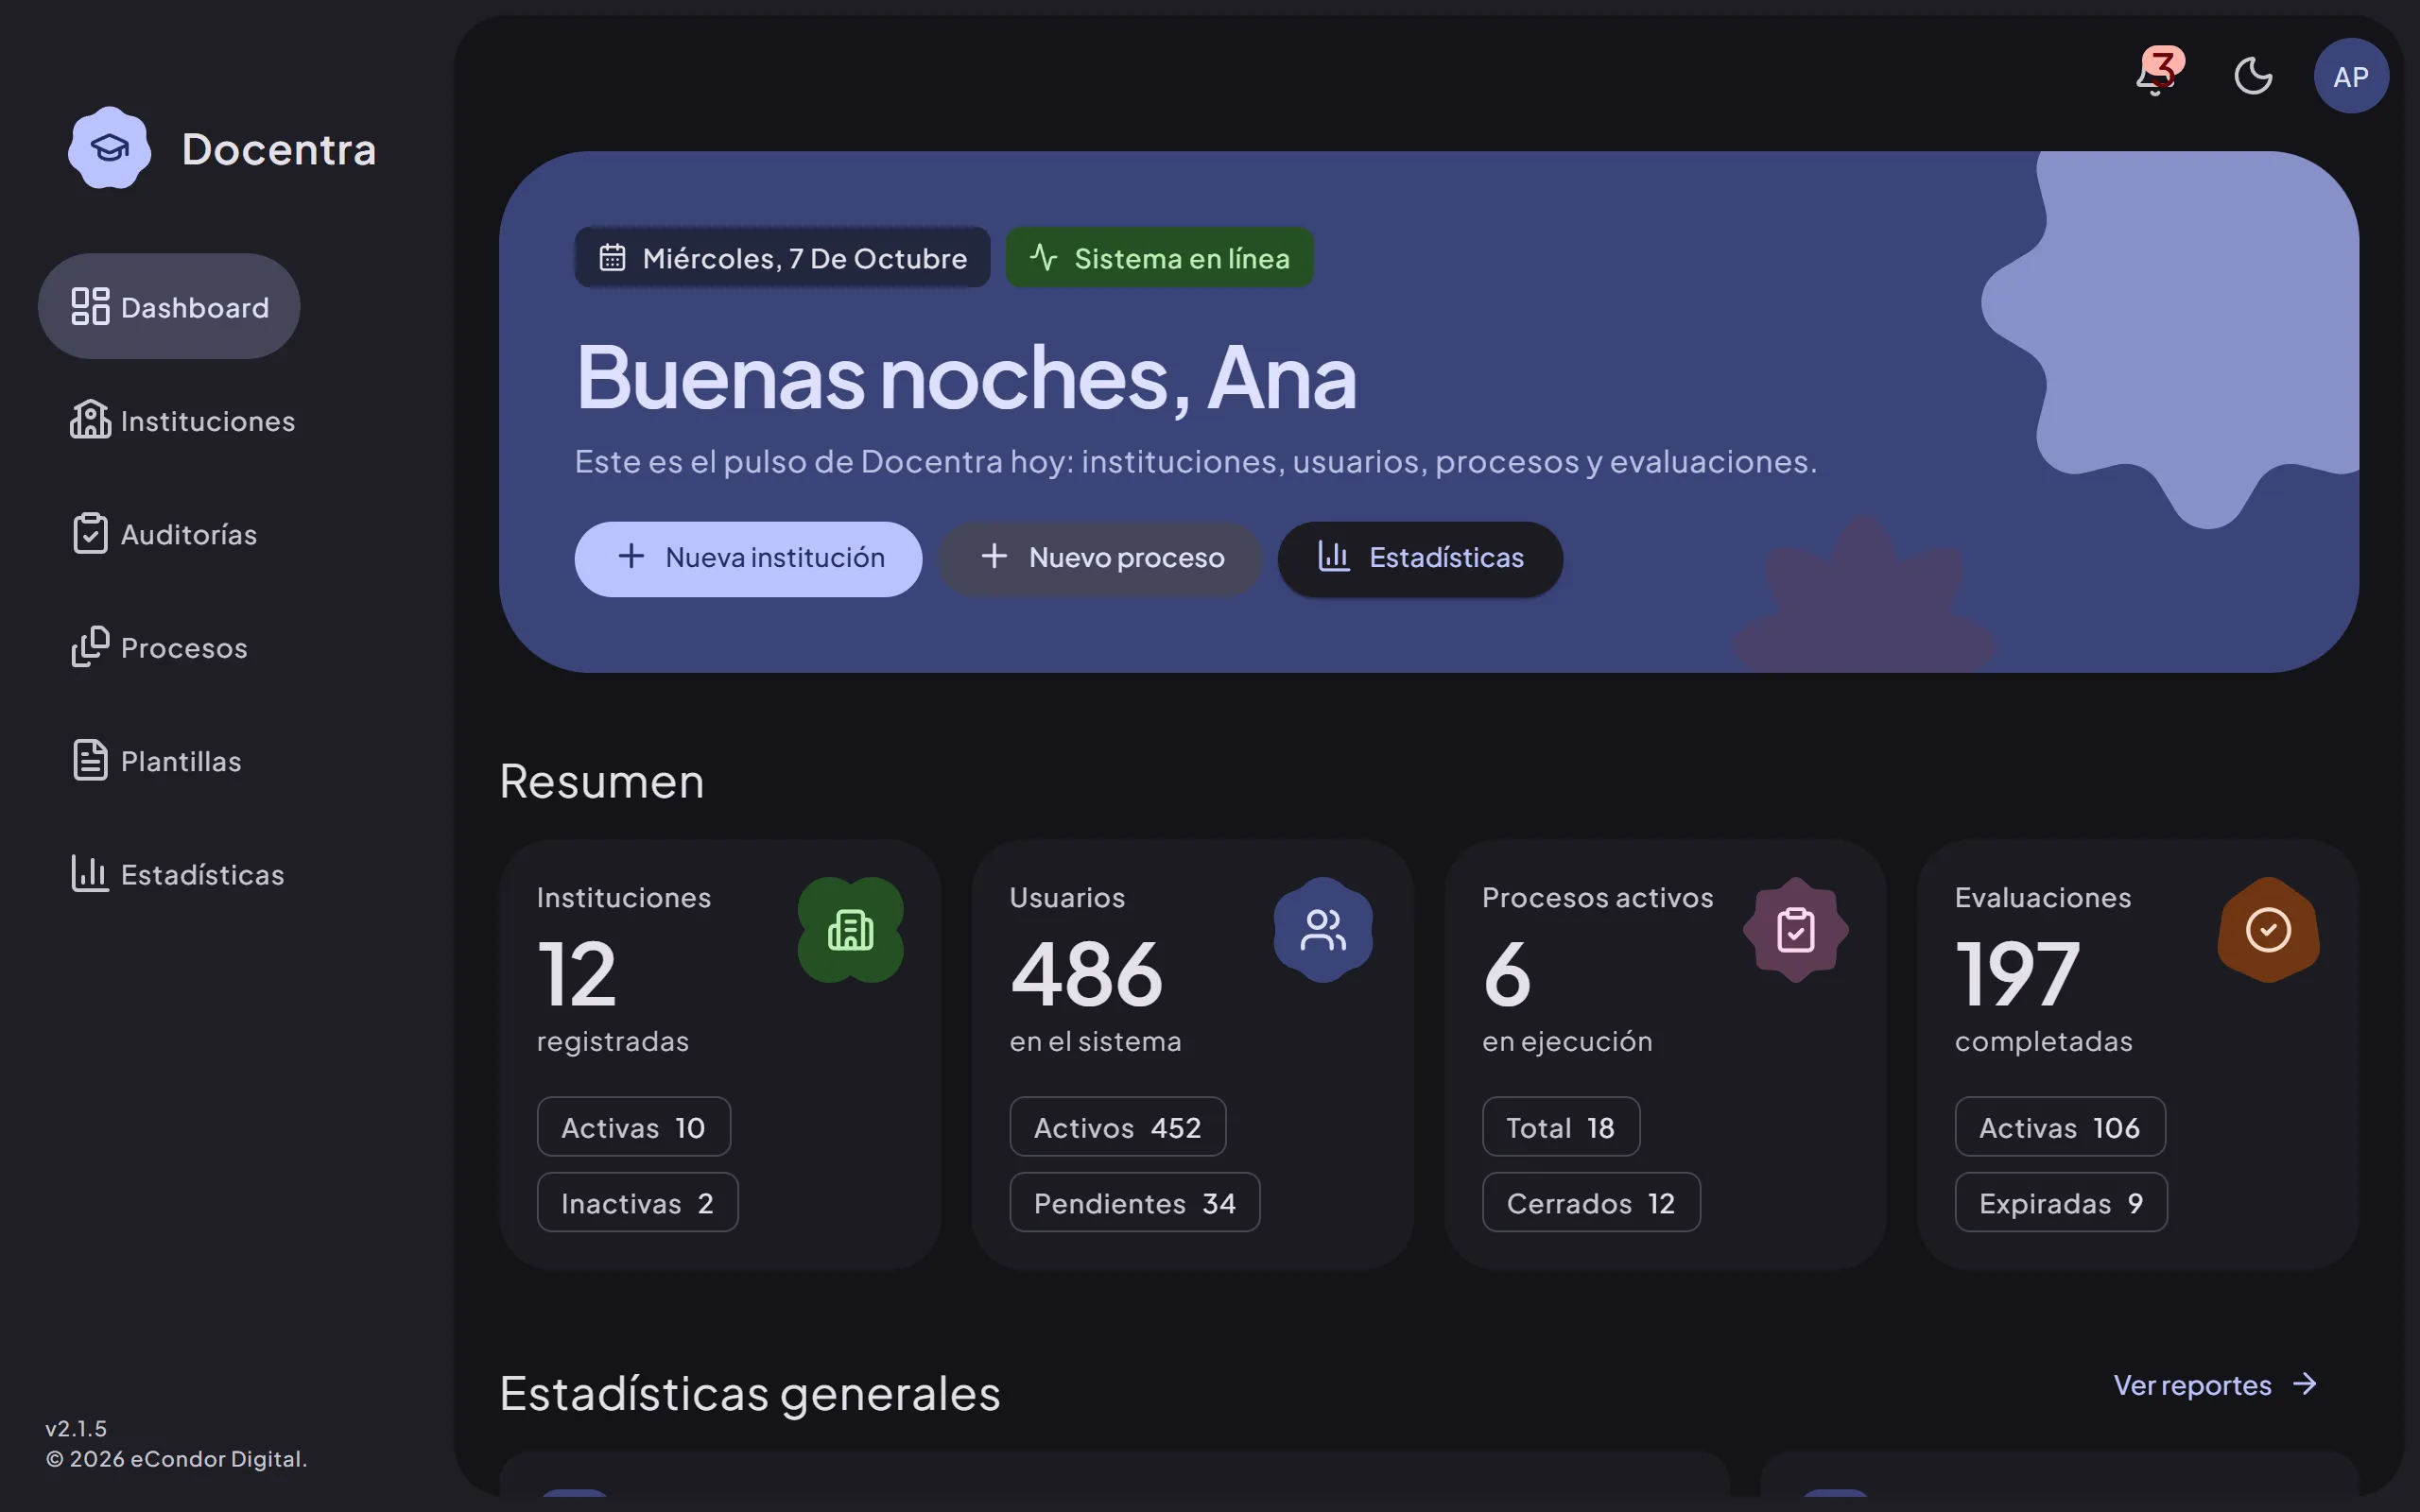The image size is (2420, 1512).
Task: Click the Expiradas 9 chip
Action: pos(2061,1203)
